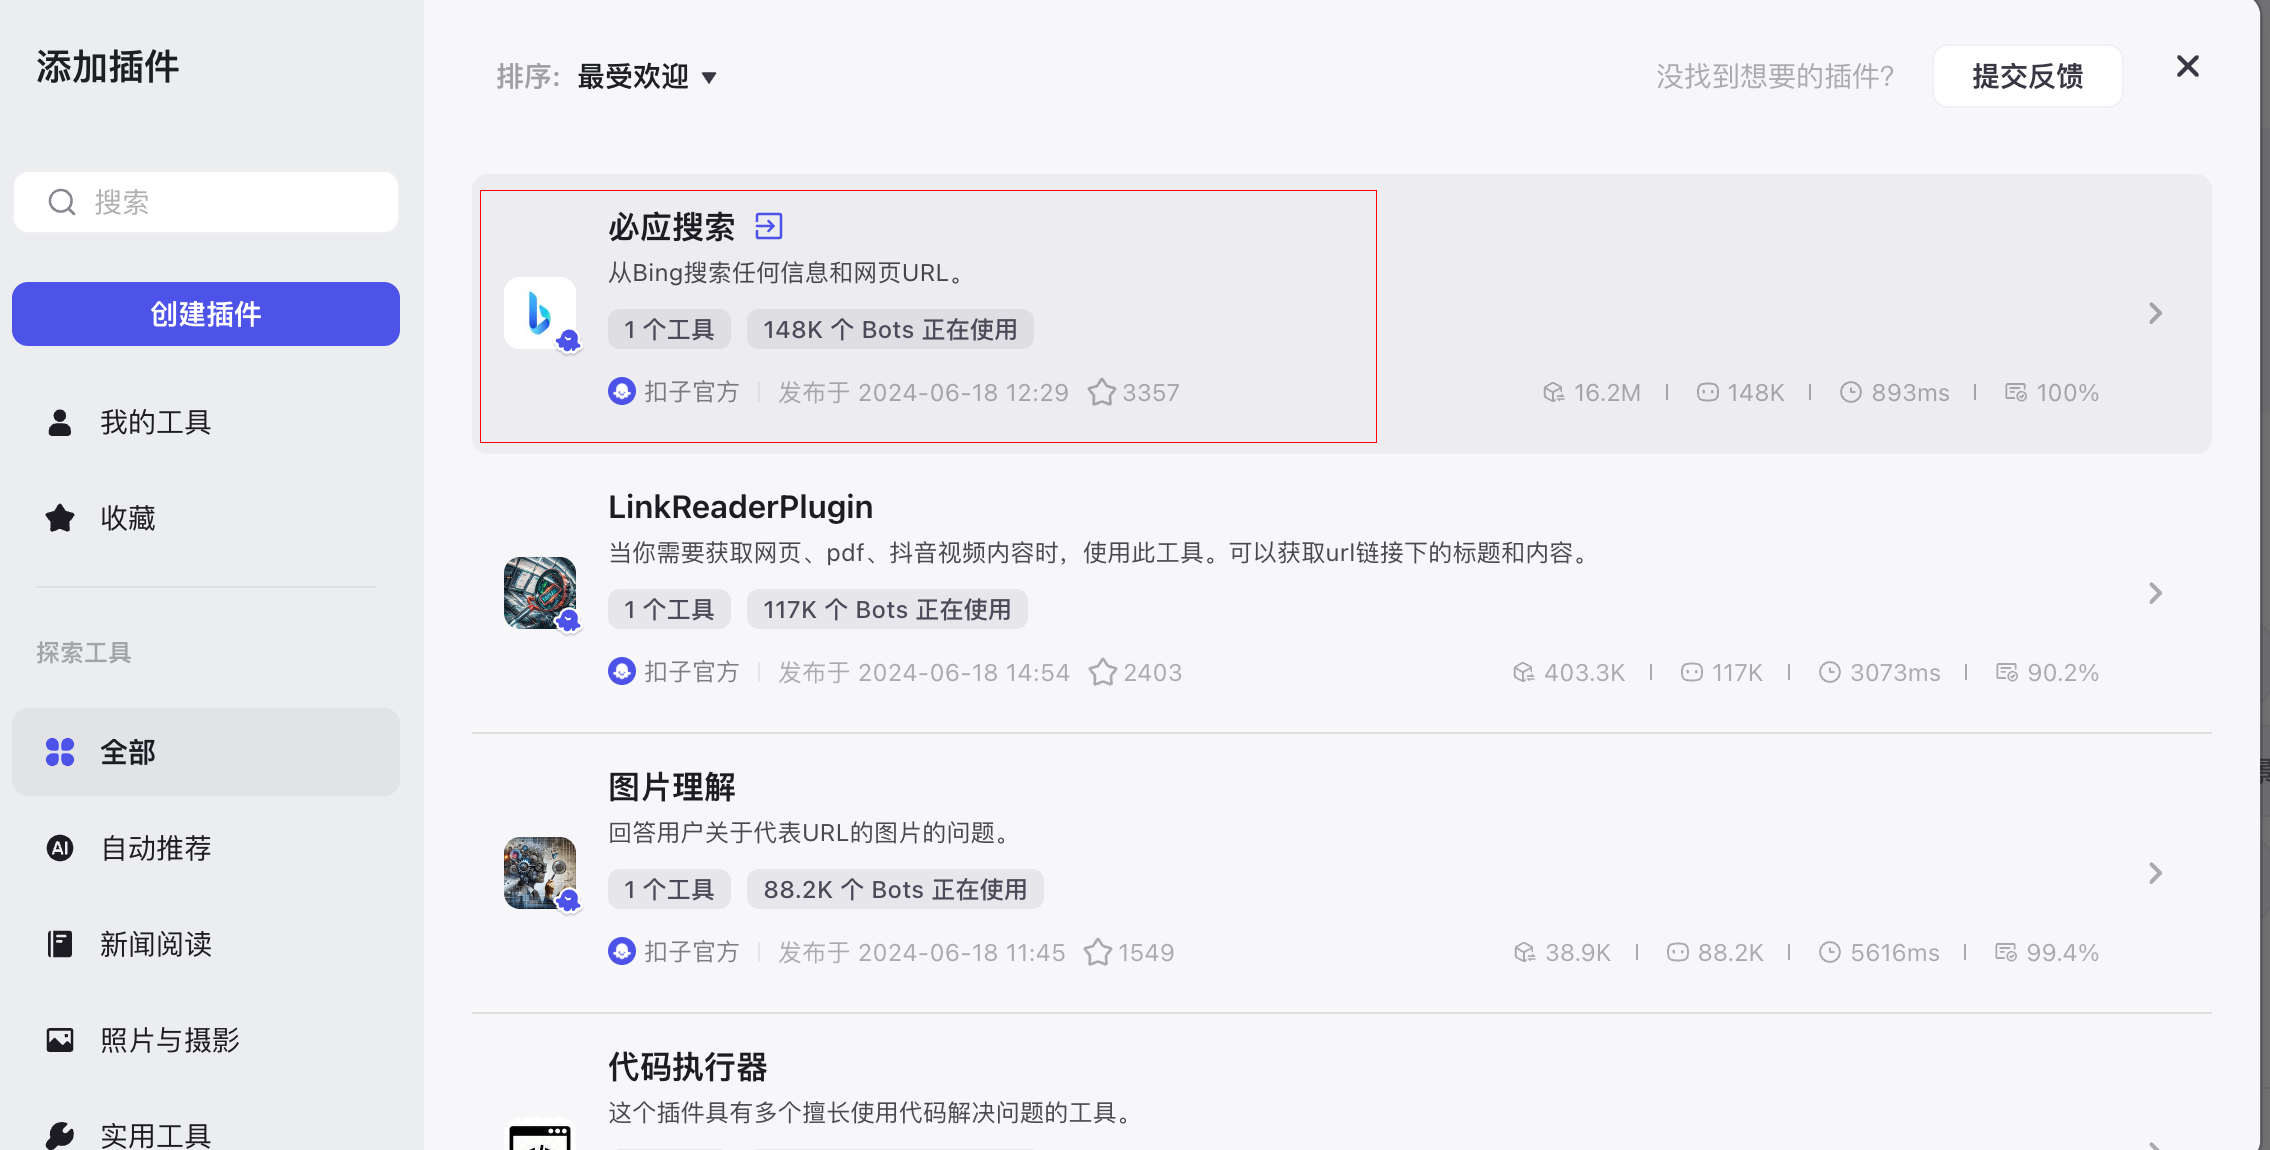Click the 图片理解 plugin thumbnail icon

point(540,873)
